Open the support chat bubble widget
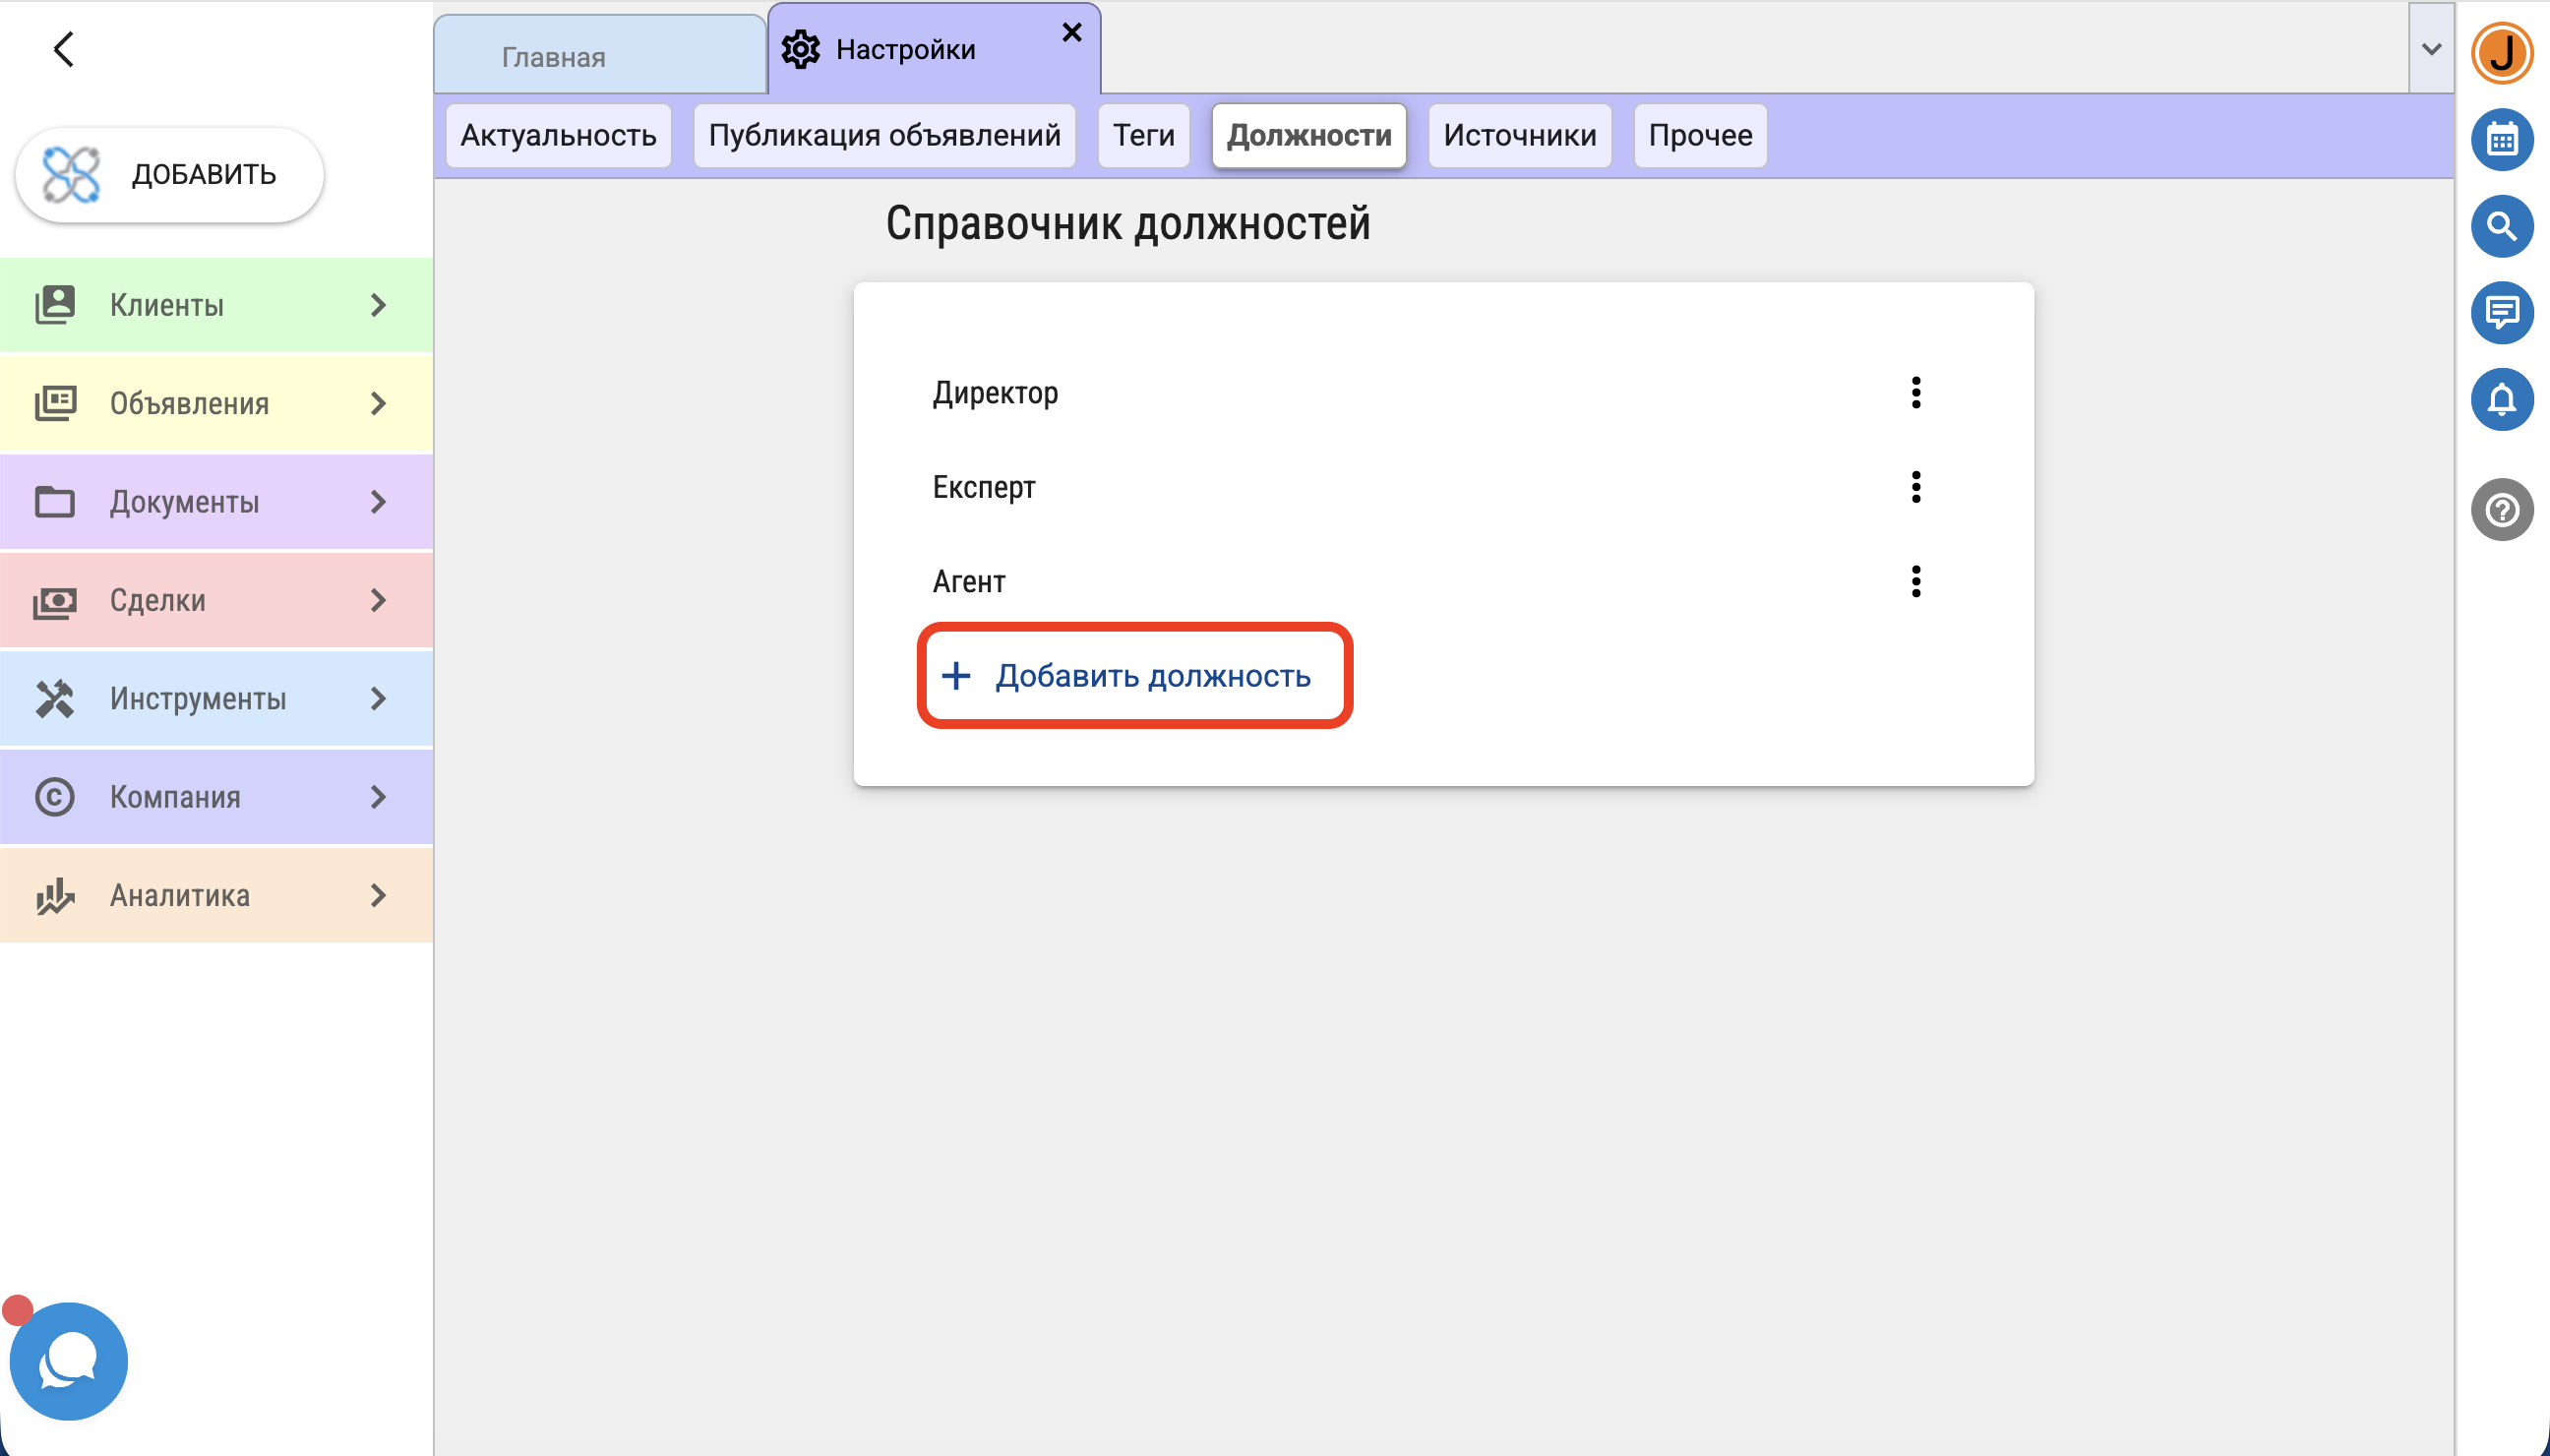 click(x=68, y=1360)
